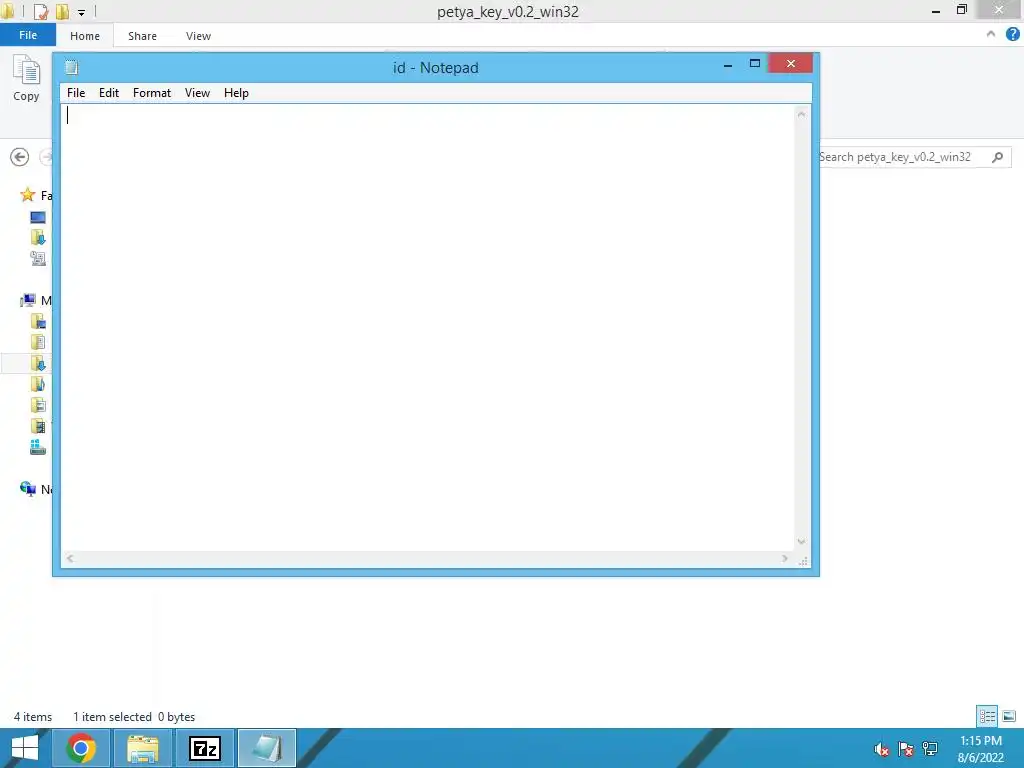
Task: Open the Videos folder under This PC
Action: (x=38, y=426)
